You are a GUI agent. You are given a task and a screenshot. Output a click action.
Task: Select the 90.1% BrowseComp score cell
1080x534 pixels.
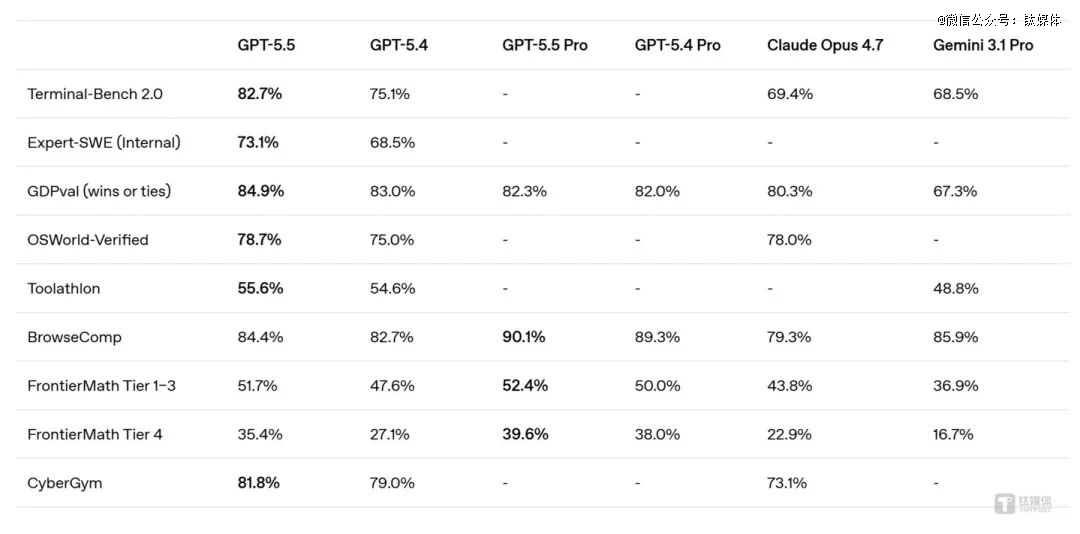(x=524, y=337)
